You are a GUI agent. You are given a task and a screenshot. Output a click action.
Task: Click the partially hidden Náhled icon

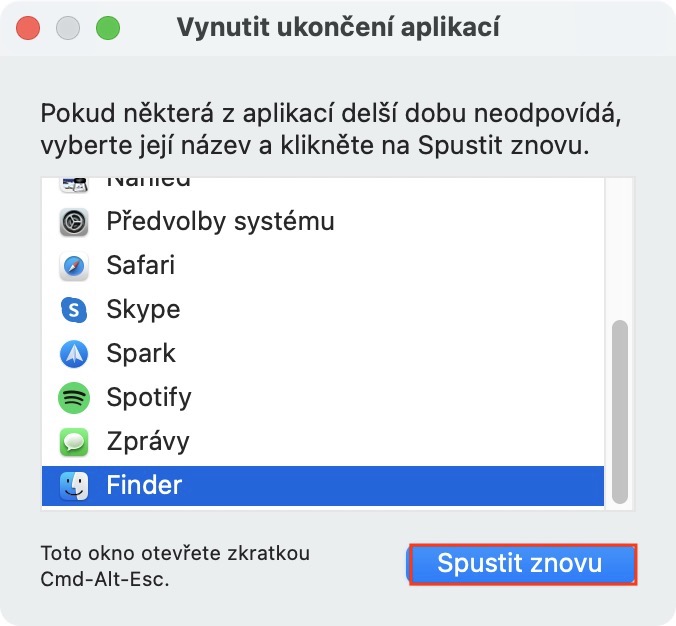click(74, 184)
